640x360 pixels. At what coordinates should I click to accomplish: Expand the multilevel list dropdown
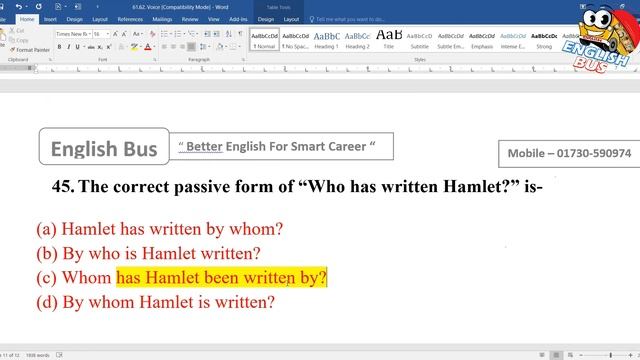tap(198, 34)
